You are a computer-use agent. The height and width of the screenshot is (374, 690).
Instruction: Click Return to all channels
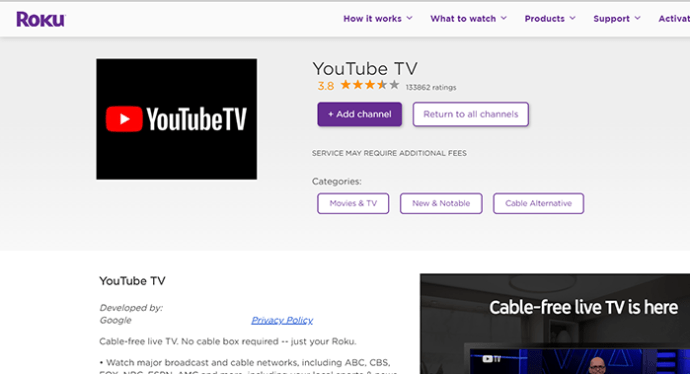click(x=470, y=114)
